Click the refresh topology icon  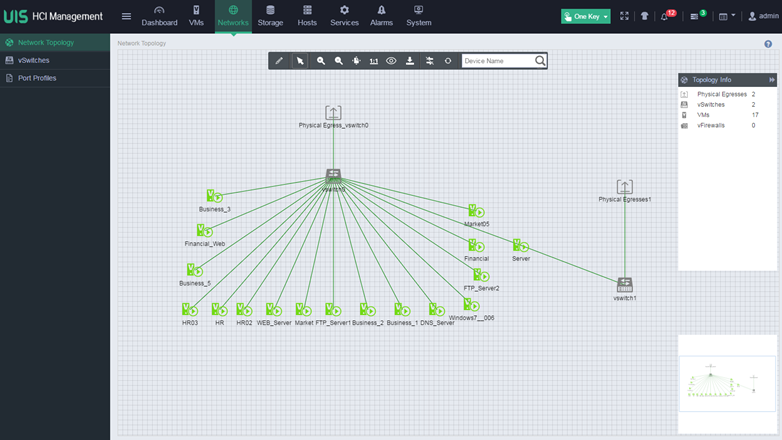point(448,61)
